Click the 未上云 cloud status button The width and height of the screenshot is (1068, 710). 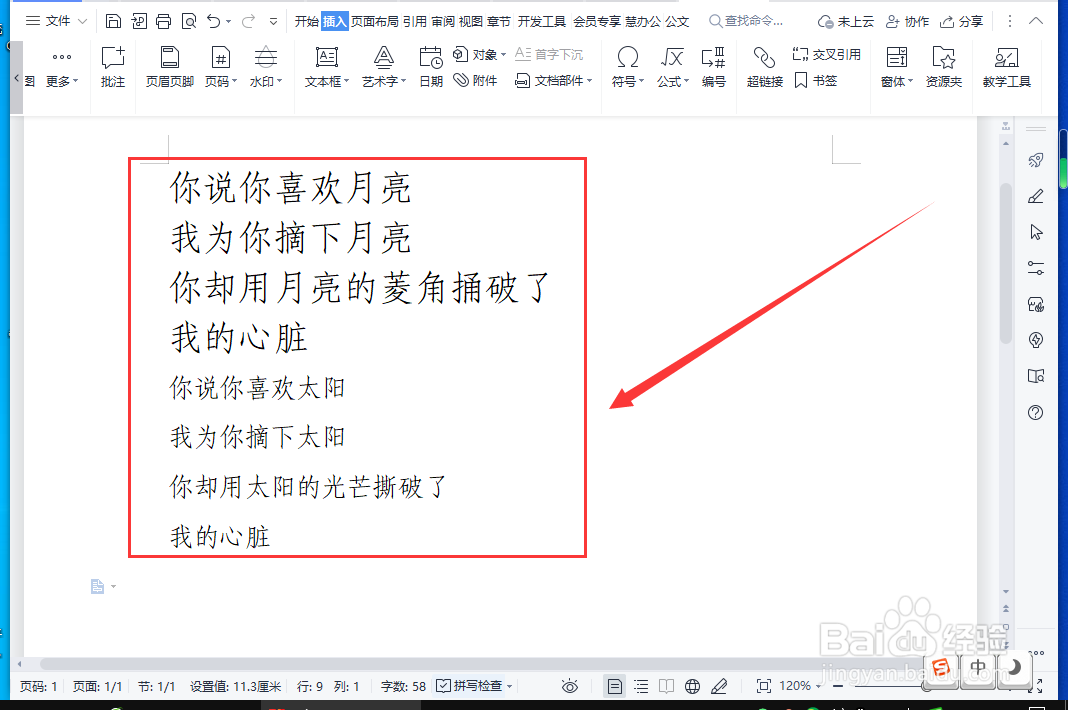(x=845, y=22)
